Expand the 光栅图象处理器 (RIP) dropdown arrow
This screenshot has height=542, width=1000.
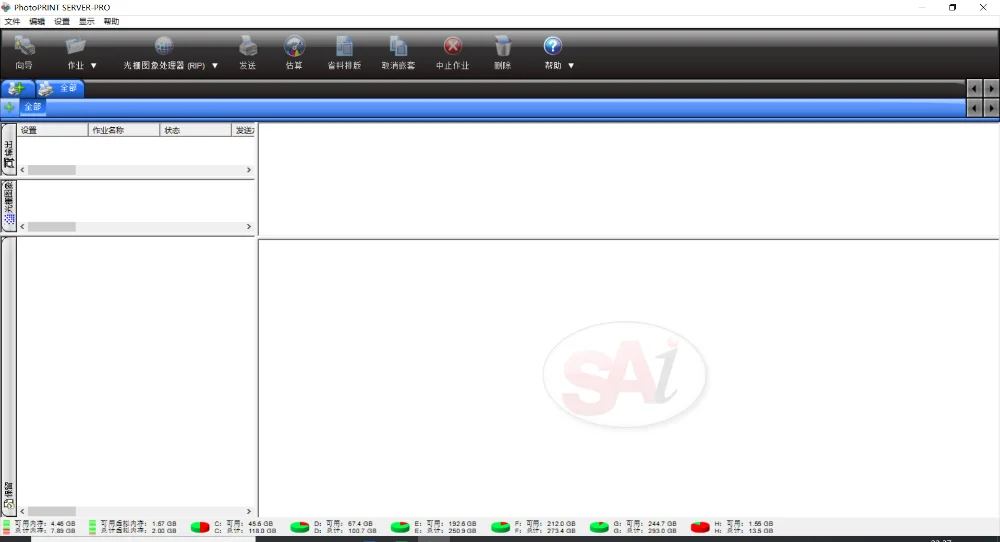(x=215, y=66)
